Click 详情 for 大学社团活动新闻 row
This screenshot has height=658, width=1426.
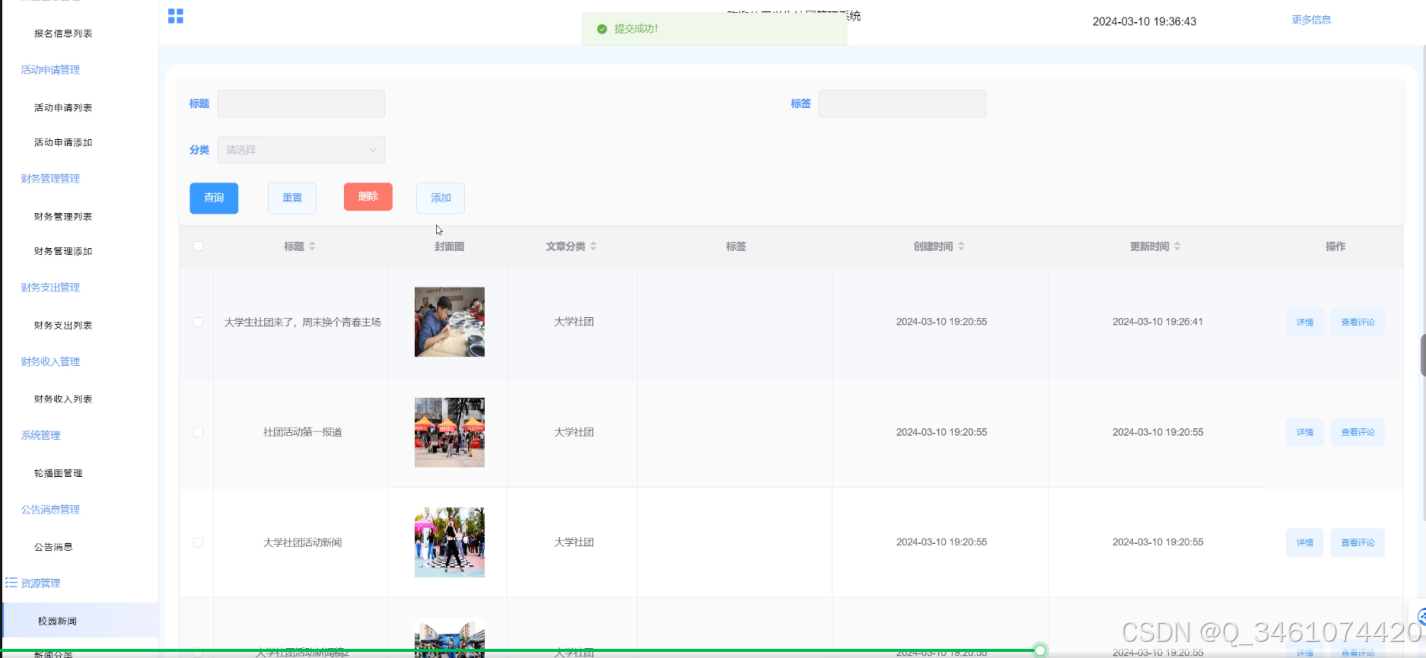click(1305, 542)
